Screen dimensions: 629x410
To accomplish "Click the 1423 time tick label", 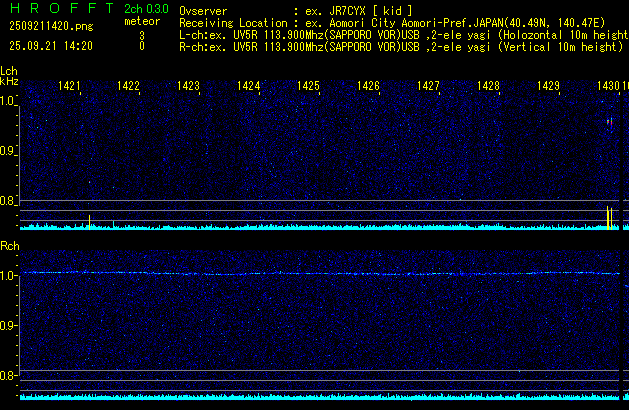I will 188,87.
